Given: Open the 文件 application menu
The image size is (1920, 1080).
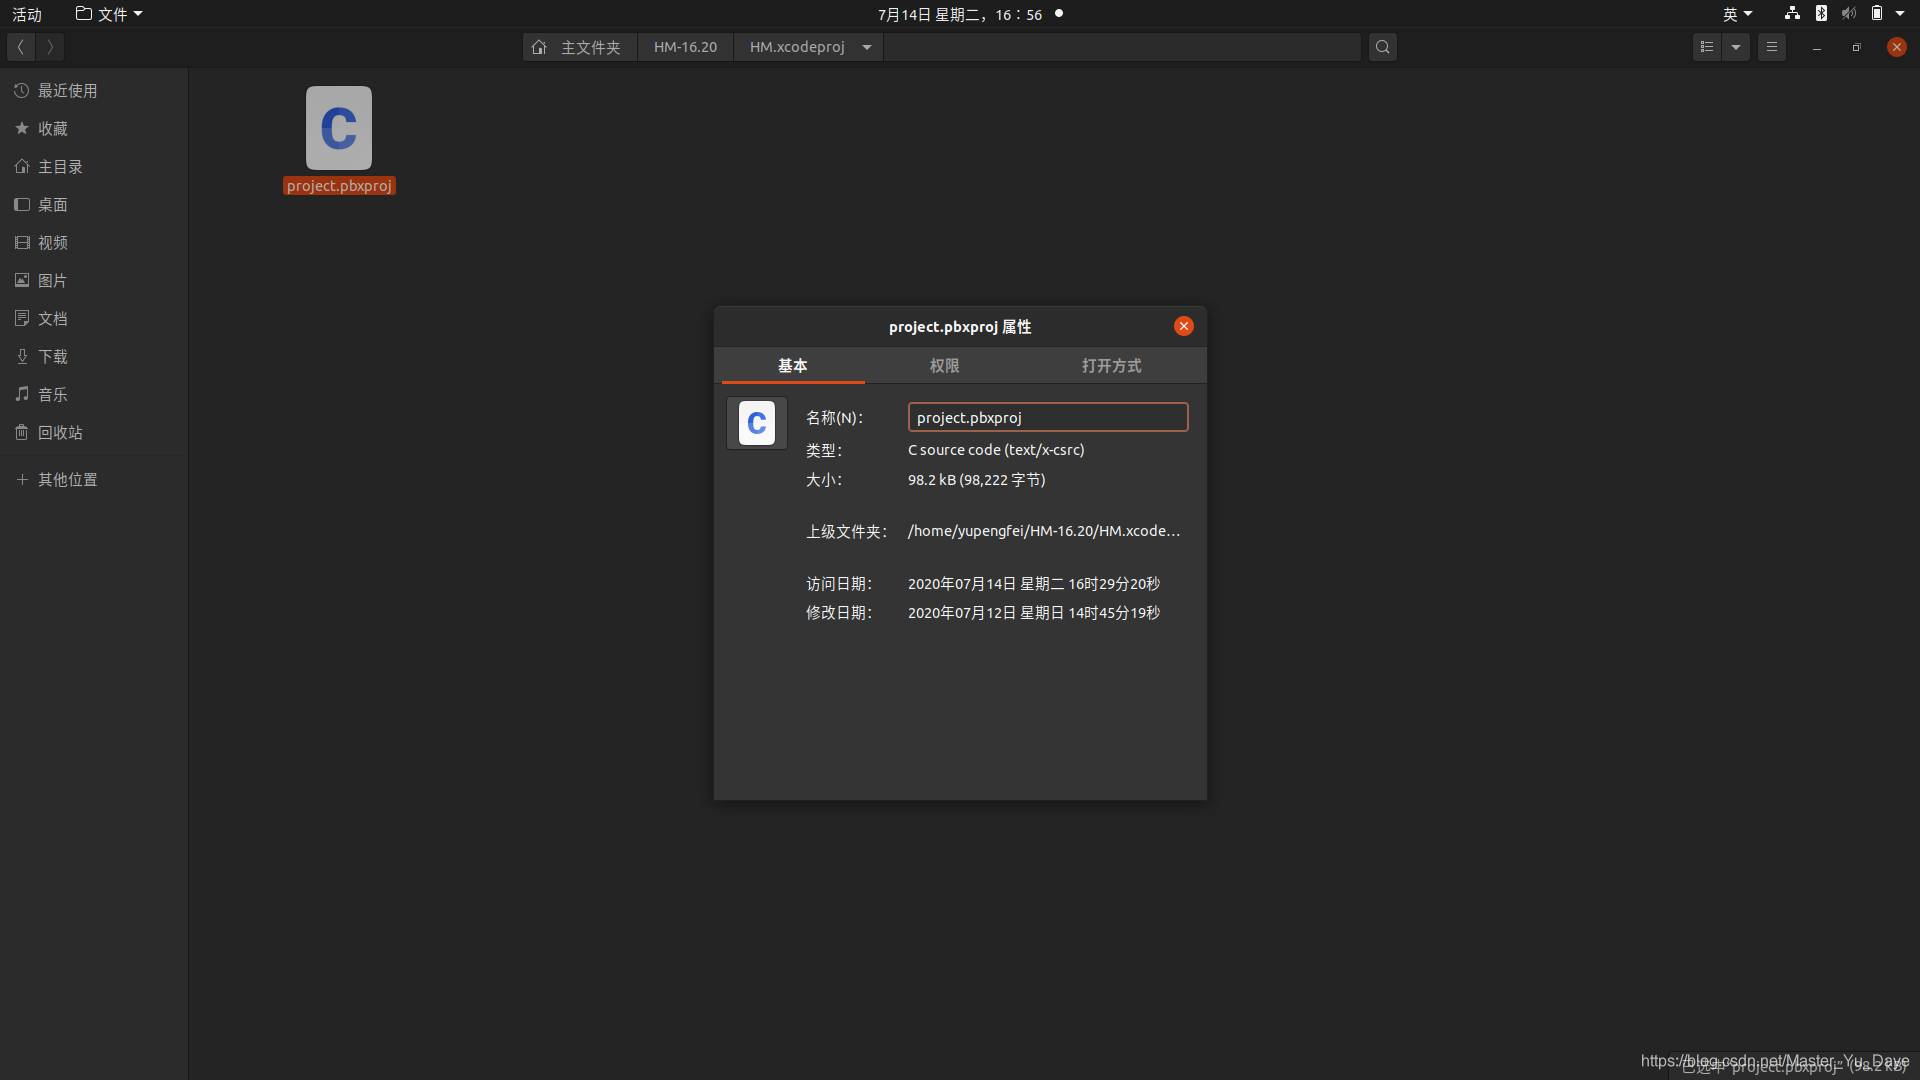Looking at the screenshot, I should coord(109,14).
